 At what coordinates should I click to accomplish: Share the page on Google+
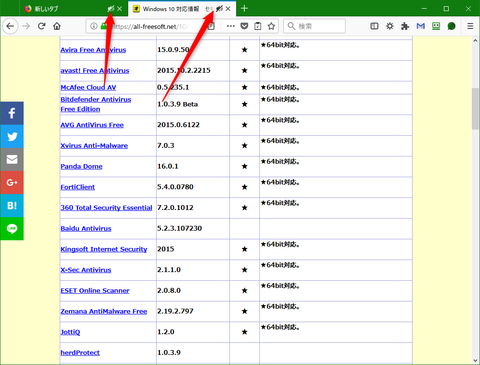tap(12, 182)
